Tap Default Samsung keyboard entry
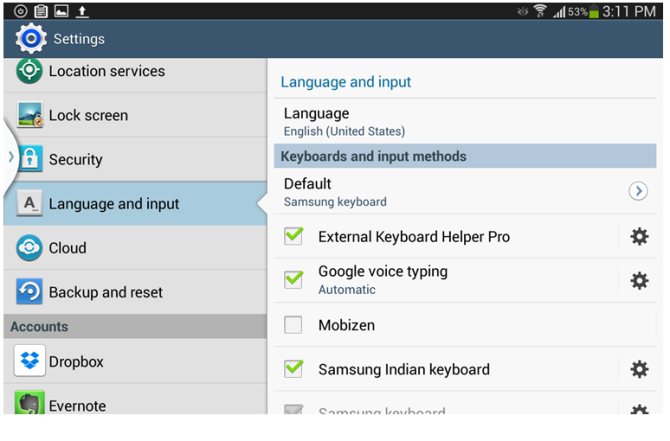This screenshot has width=670, height=441. [465, 191]
